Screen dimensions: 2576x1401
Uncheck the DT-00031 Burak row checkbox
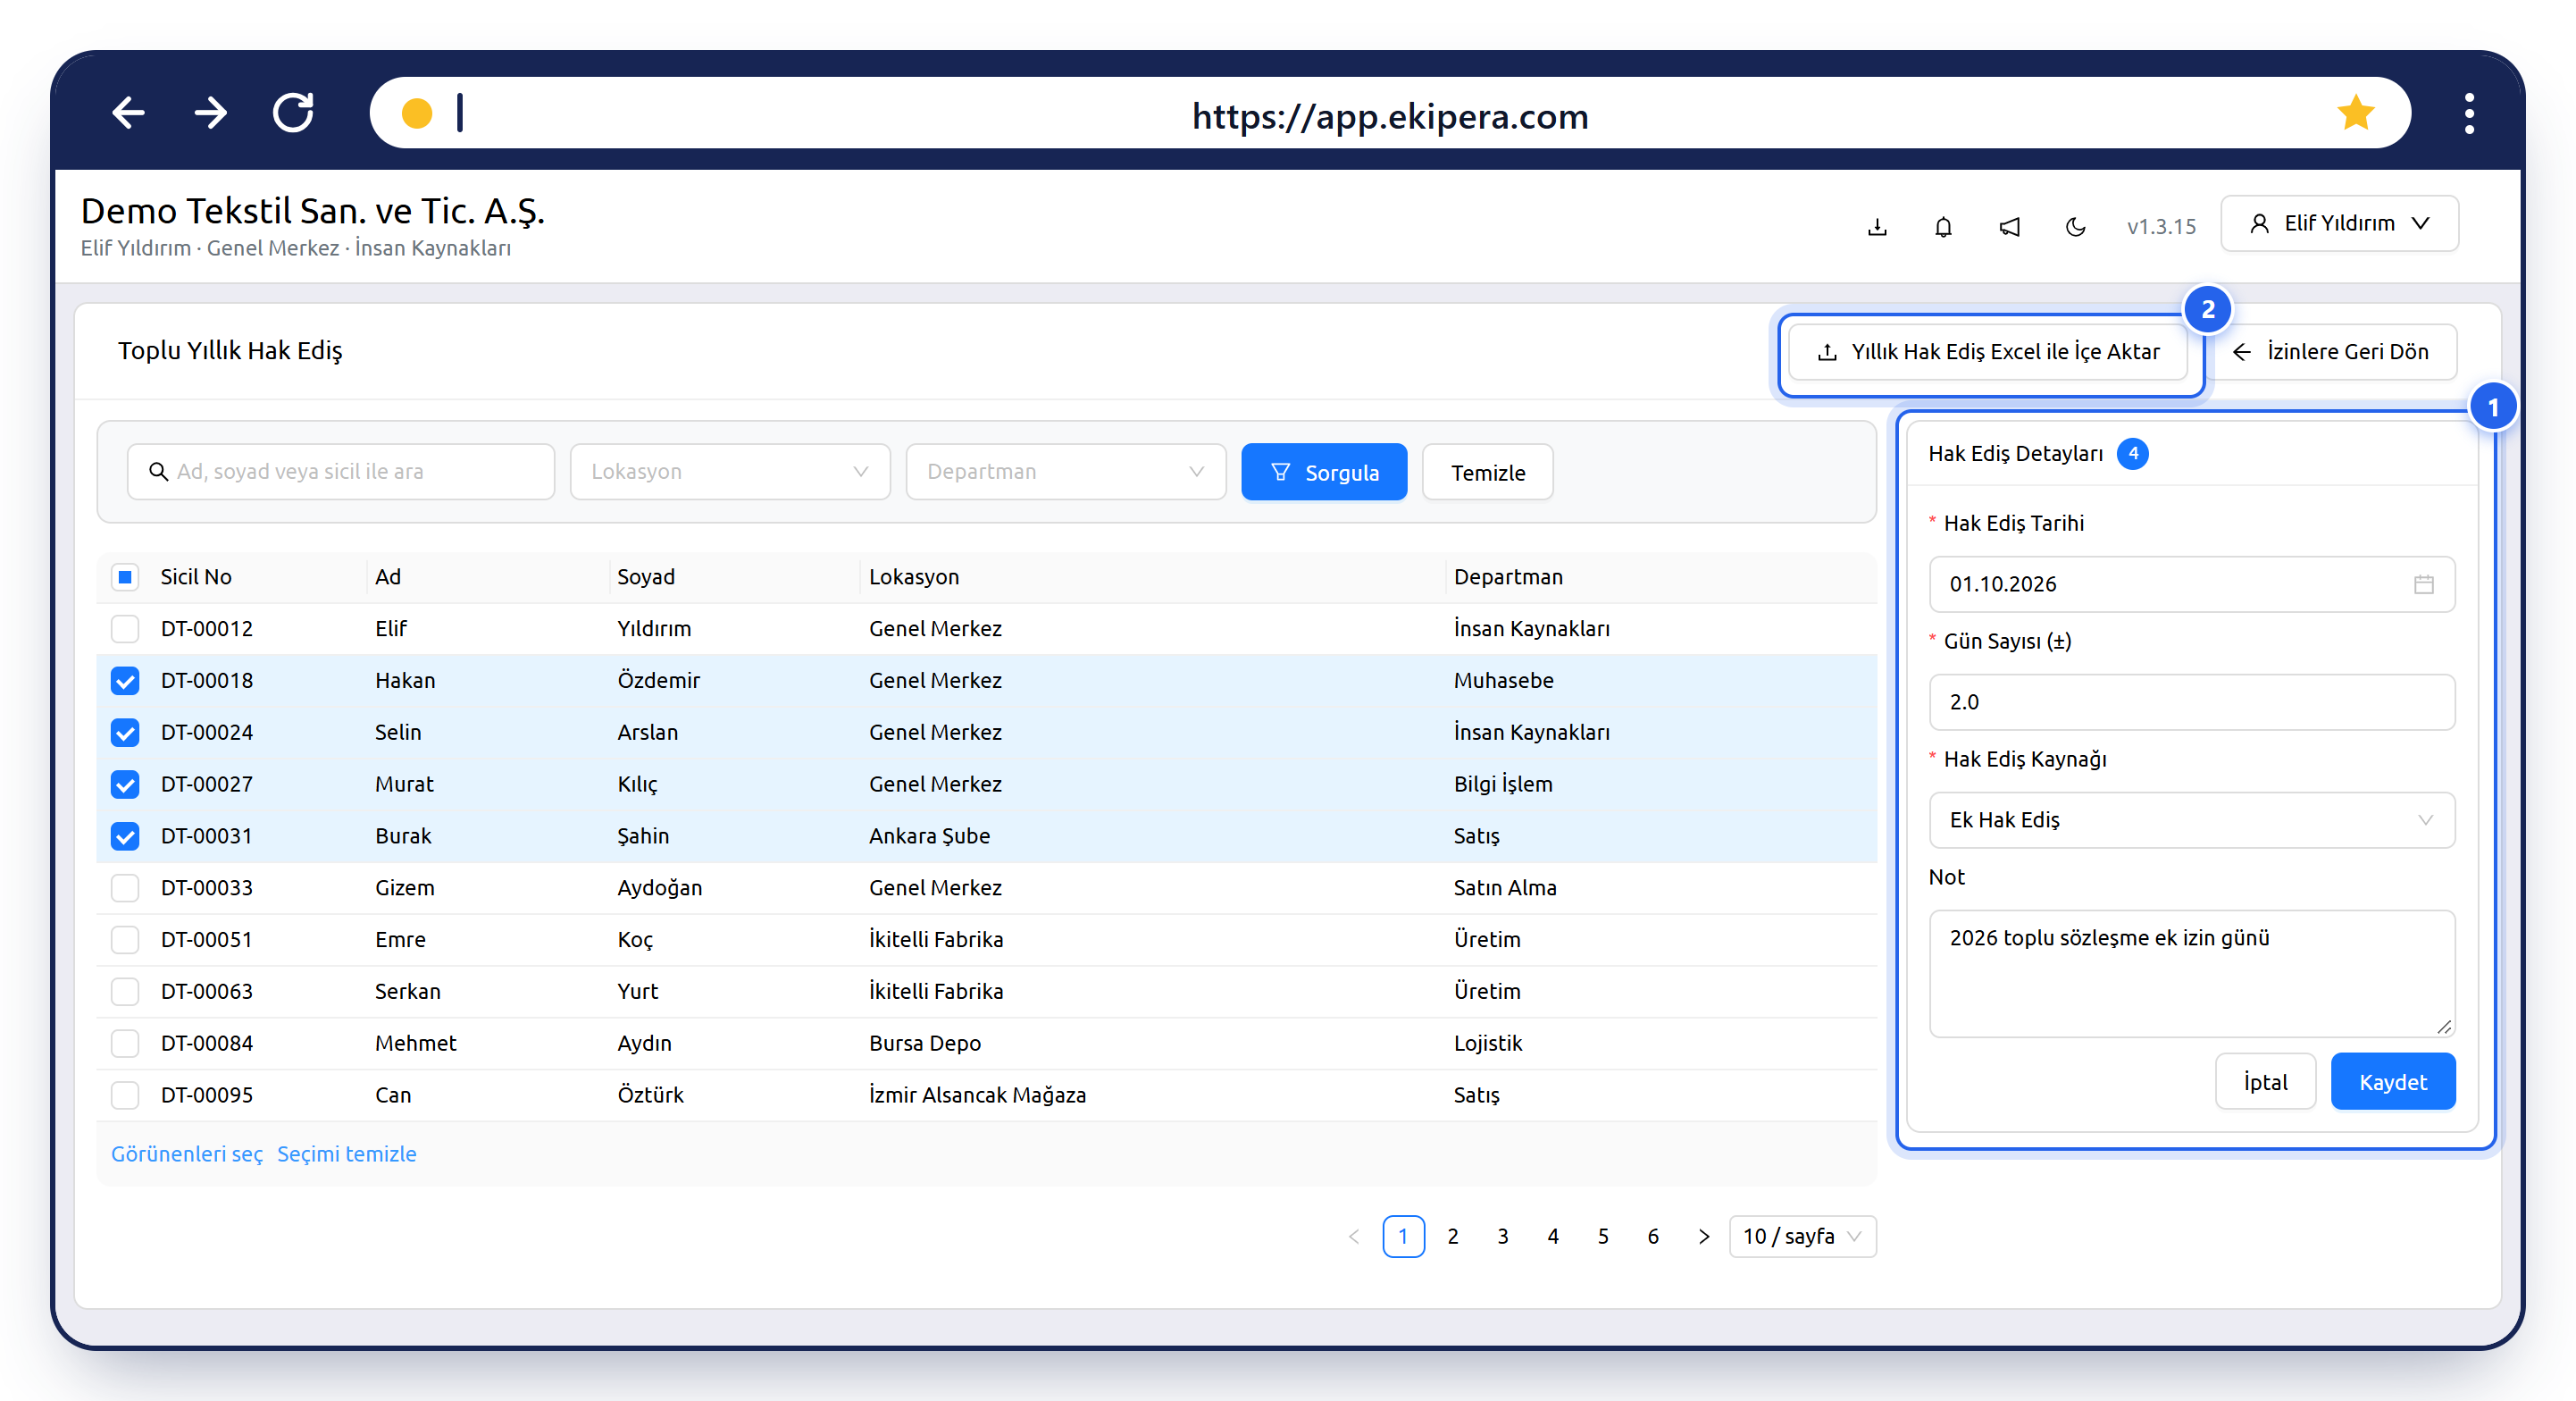point(125,836)
